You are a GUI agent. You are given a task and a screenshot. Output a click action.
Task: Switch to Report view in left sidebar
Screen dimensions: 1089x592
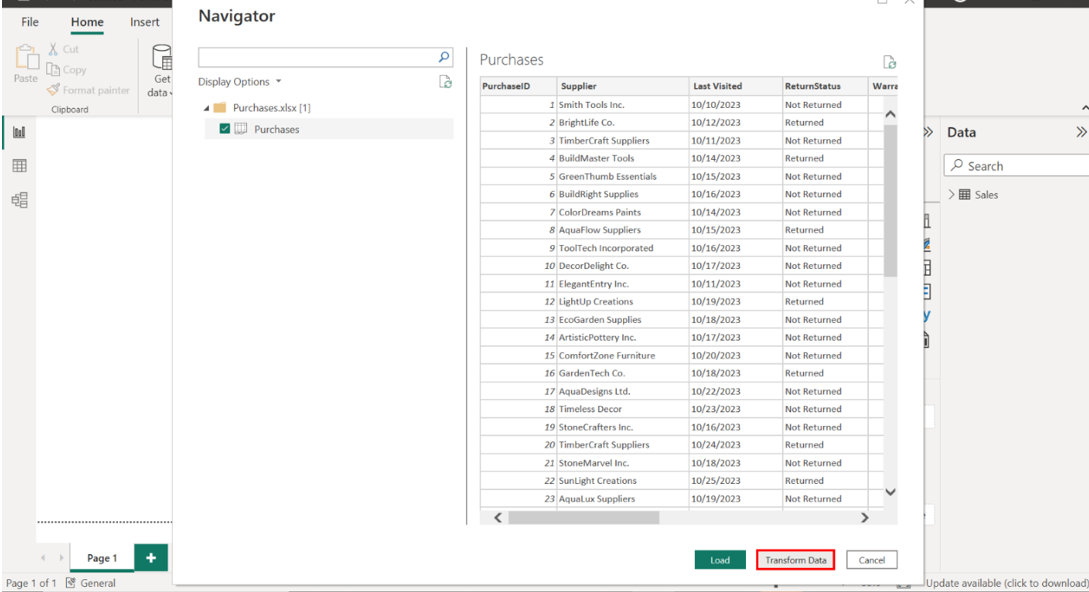pos(19,133)
